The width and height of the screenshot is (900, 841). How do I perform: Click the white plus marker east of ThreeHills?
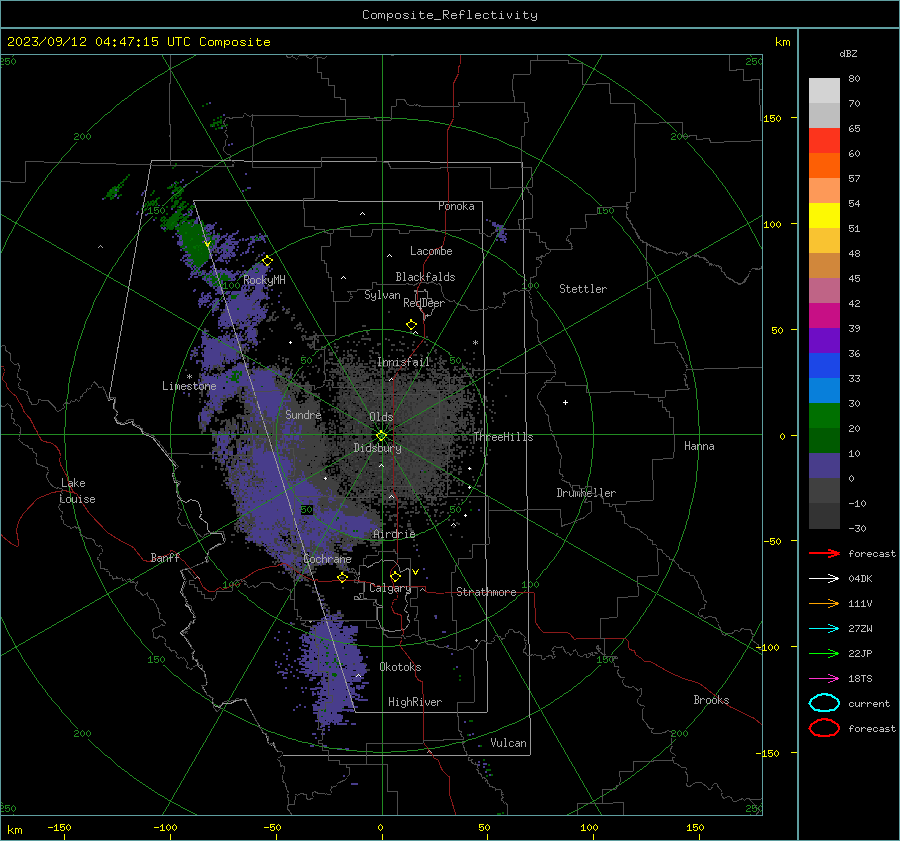tap(565, 402)
